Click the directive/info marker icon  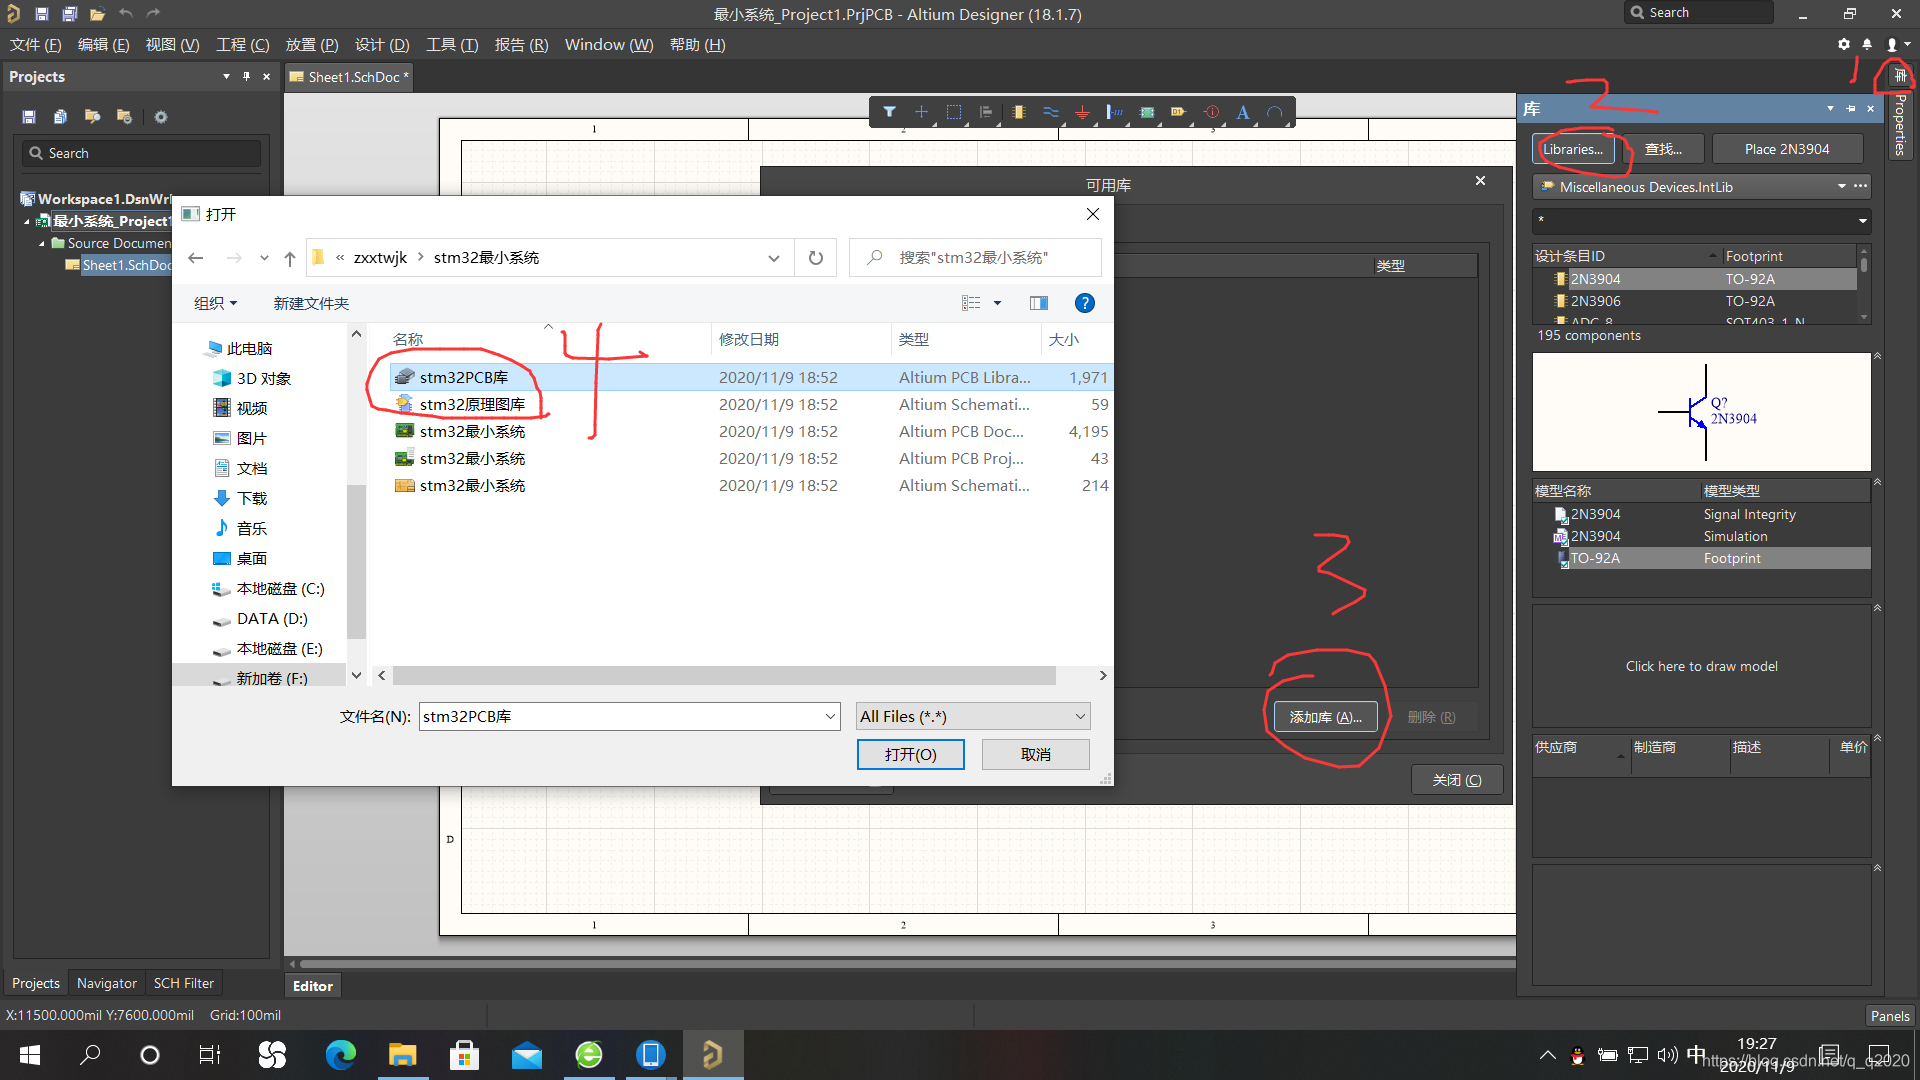(x=1211, y=112)
